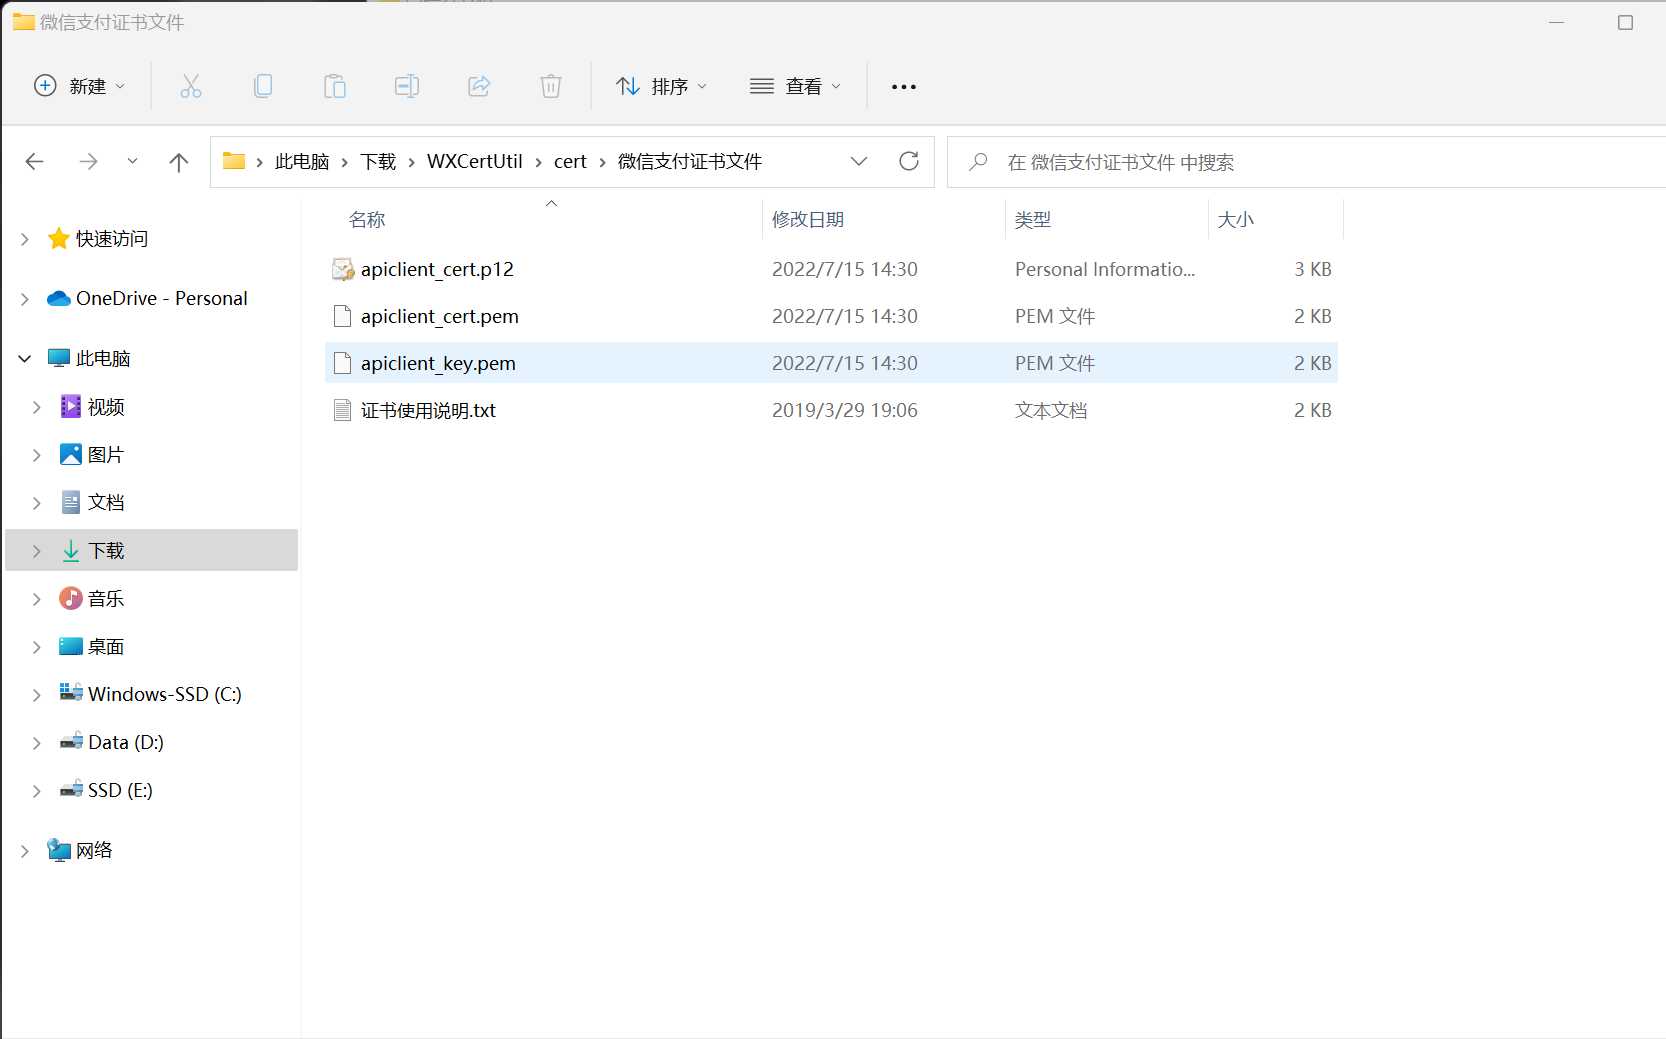Click the 下载 download arrow icon in sidebar

(x=71, y=550)
